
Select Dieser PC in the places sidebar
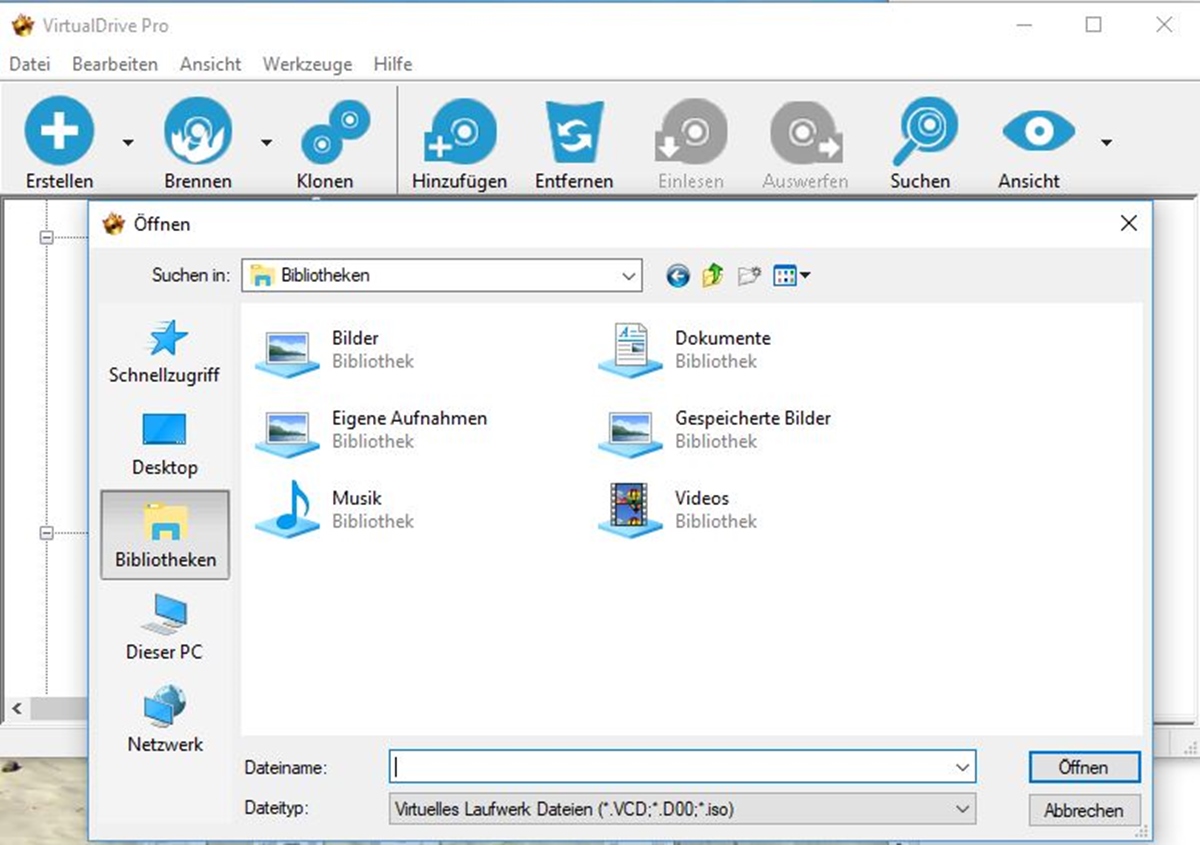[x=165, y=628]
